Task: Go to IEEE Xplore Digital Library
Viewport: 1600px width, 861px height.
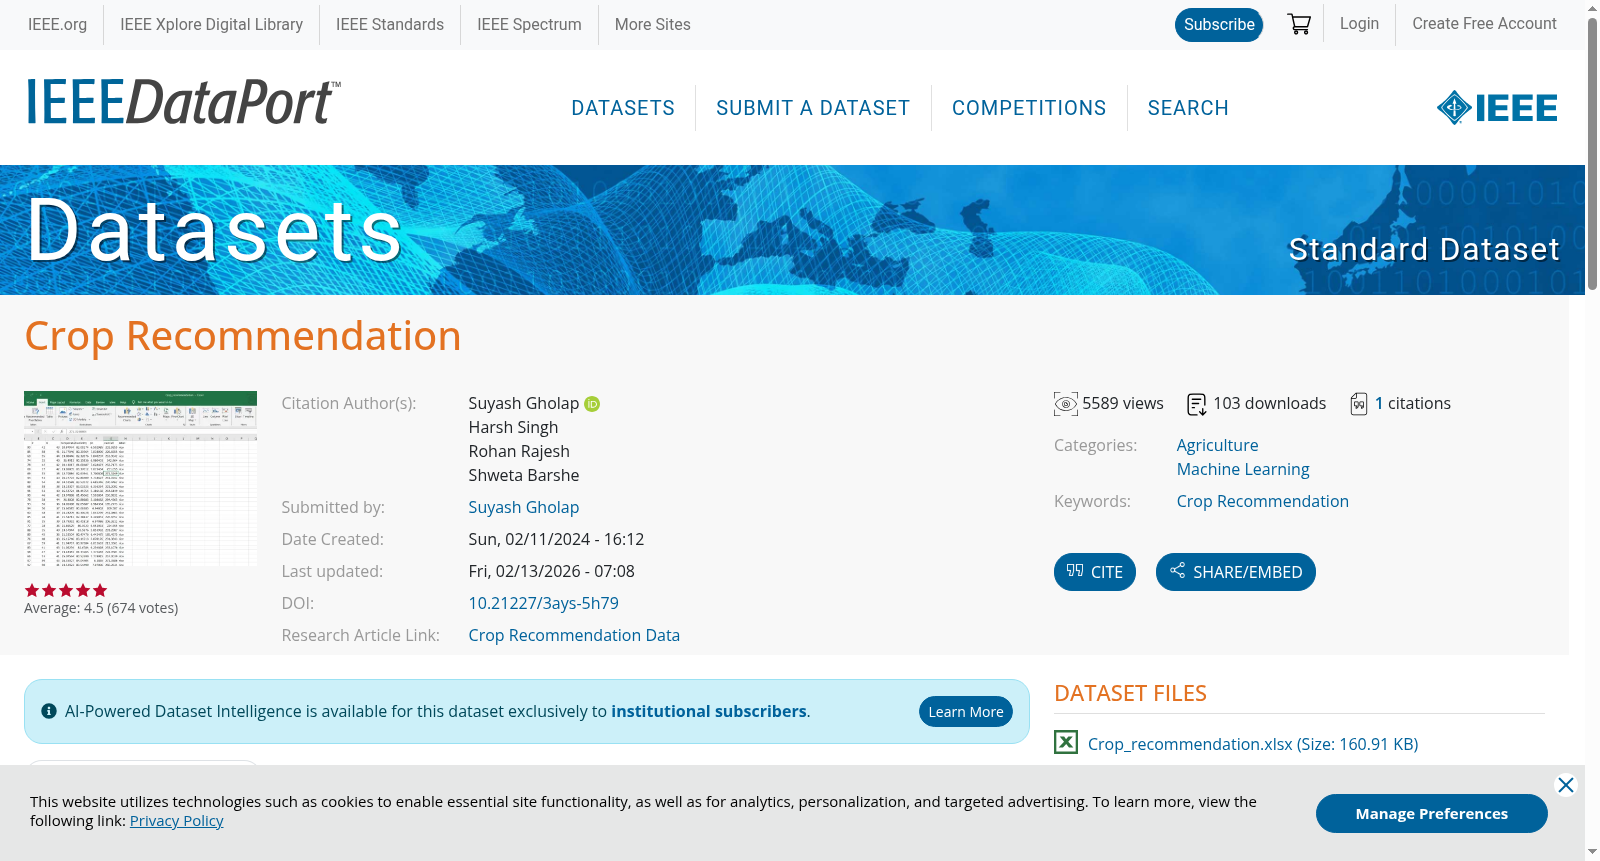Action: 211,24
